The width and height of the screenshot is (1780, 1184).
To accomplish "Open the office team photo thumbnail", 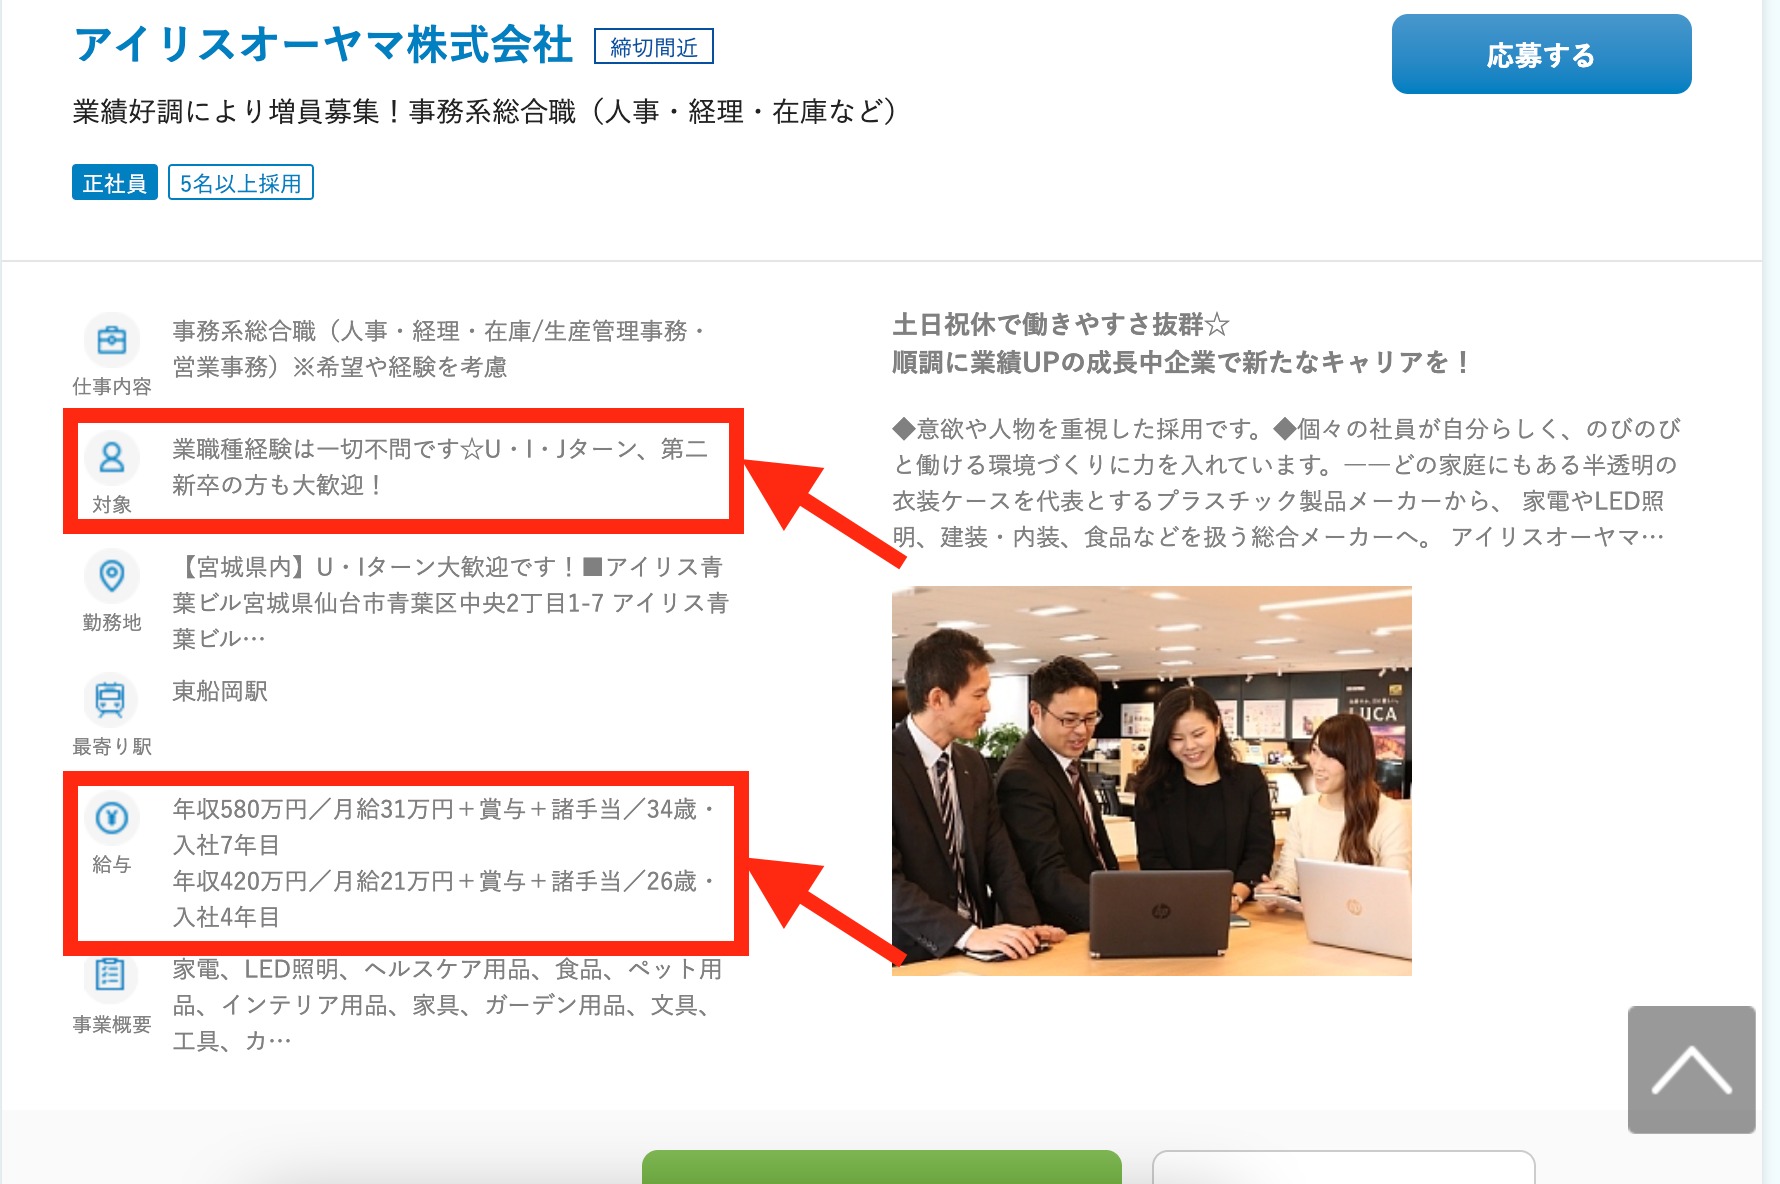I will 1151,780.
